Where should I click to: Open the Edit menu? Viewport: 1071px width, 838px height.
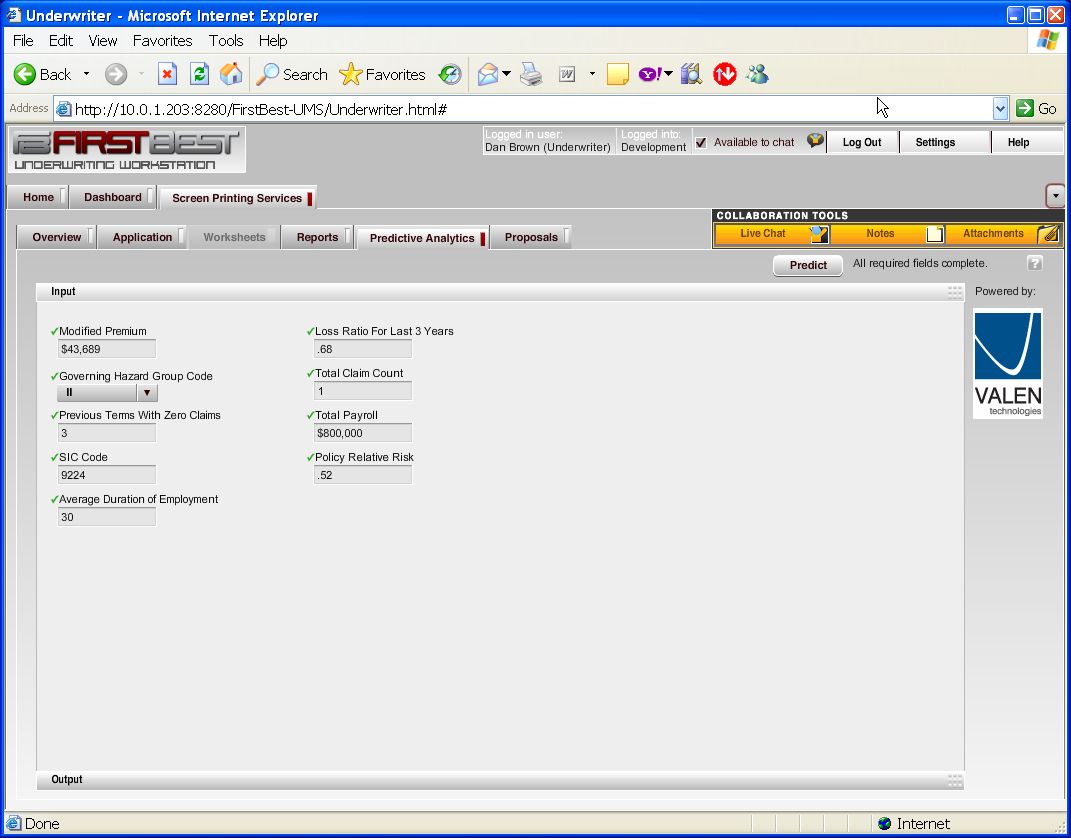point(61,41)
